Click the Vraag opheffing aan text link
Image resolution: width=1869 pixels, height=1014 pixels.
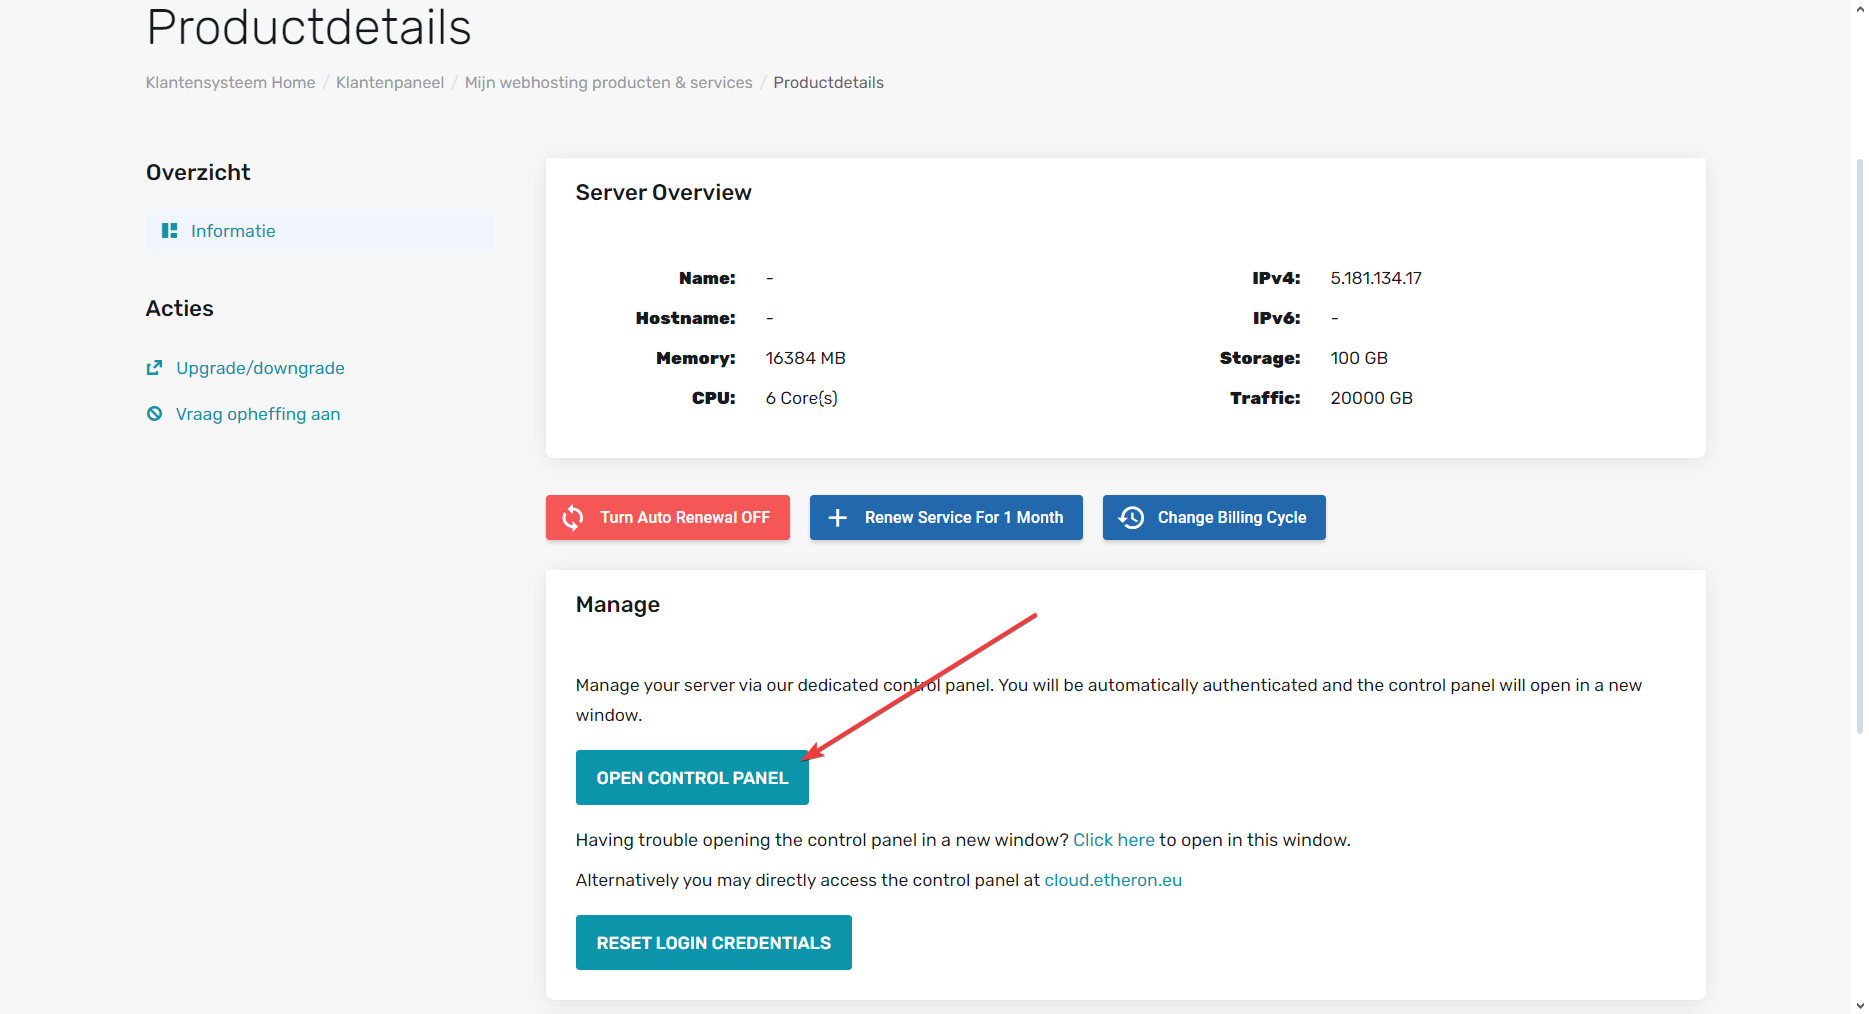258,414
